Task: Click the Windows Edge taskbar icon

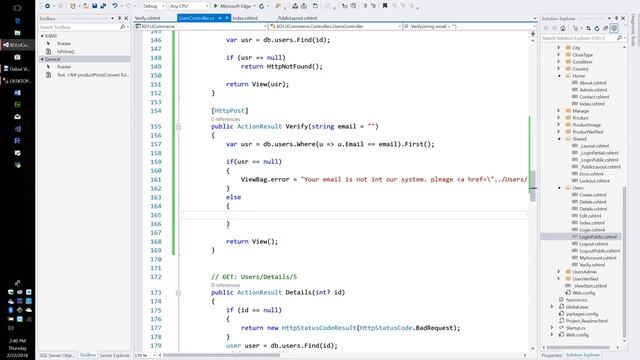Action: (x=17, y=20)
